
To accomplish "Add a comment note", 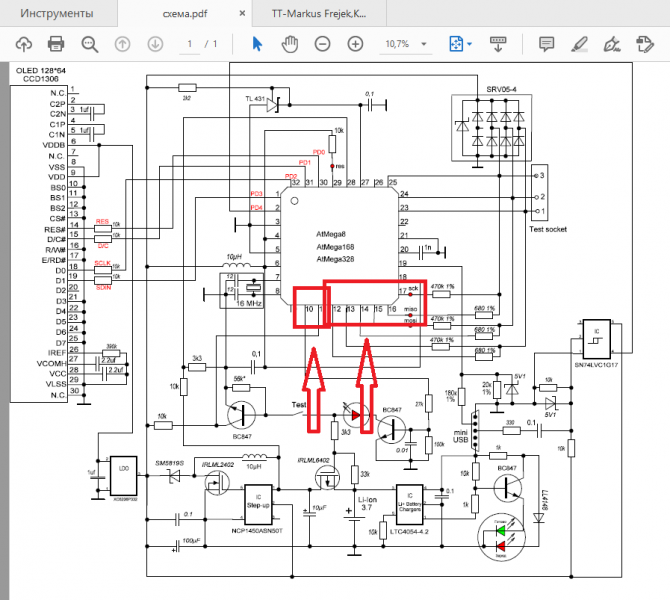I will [x=547, y=44].
